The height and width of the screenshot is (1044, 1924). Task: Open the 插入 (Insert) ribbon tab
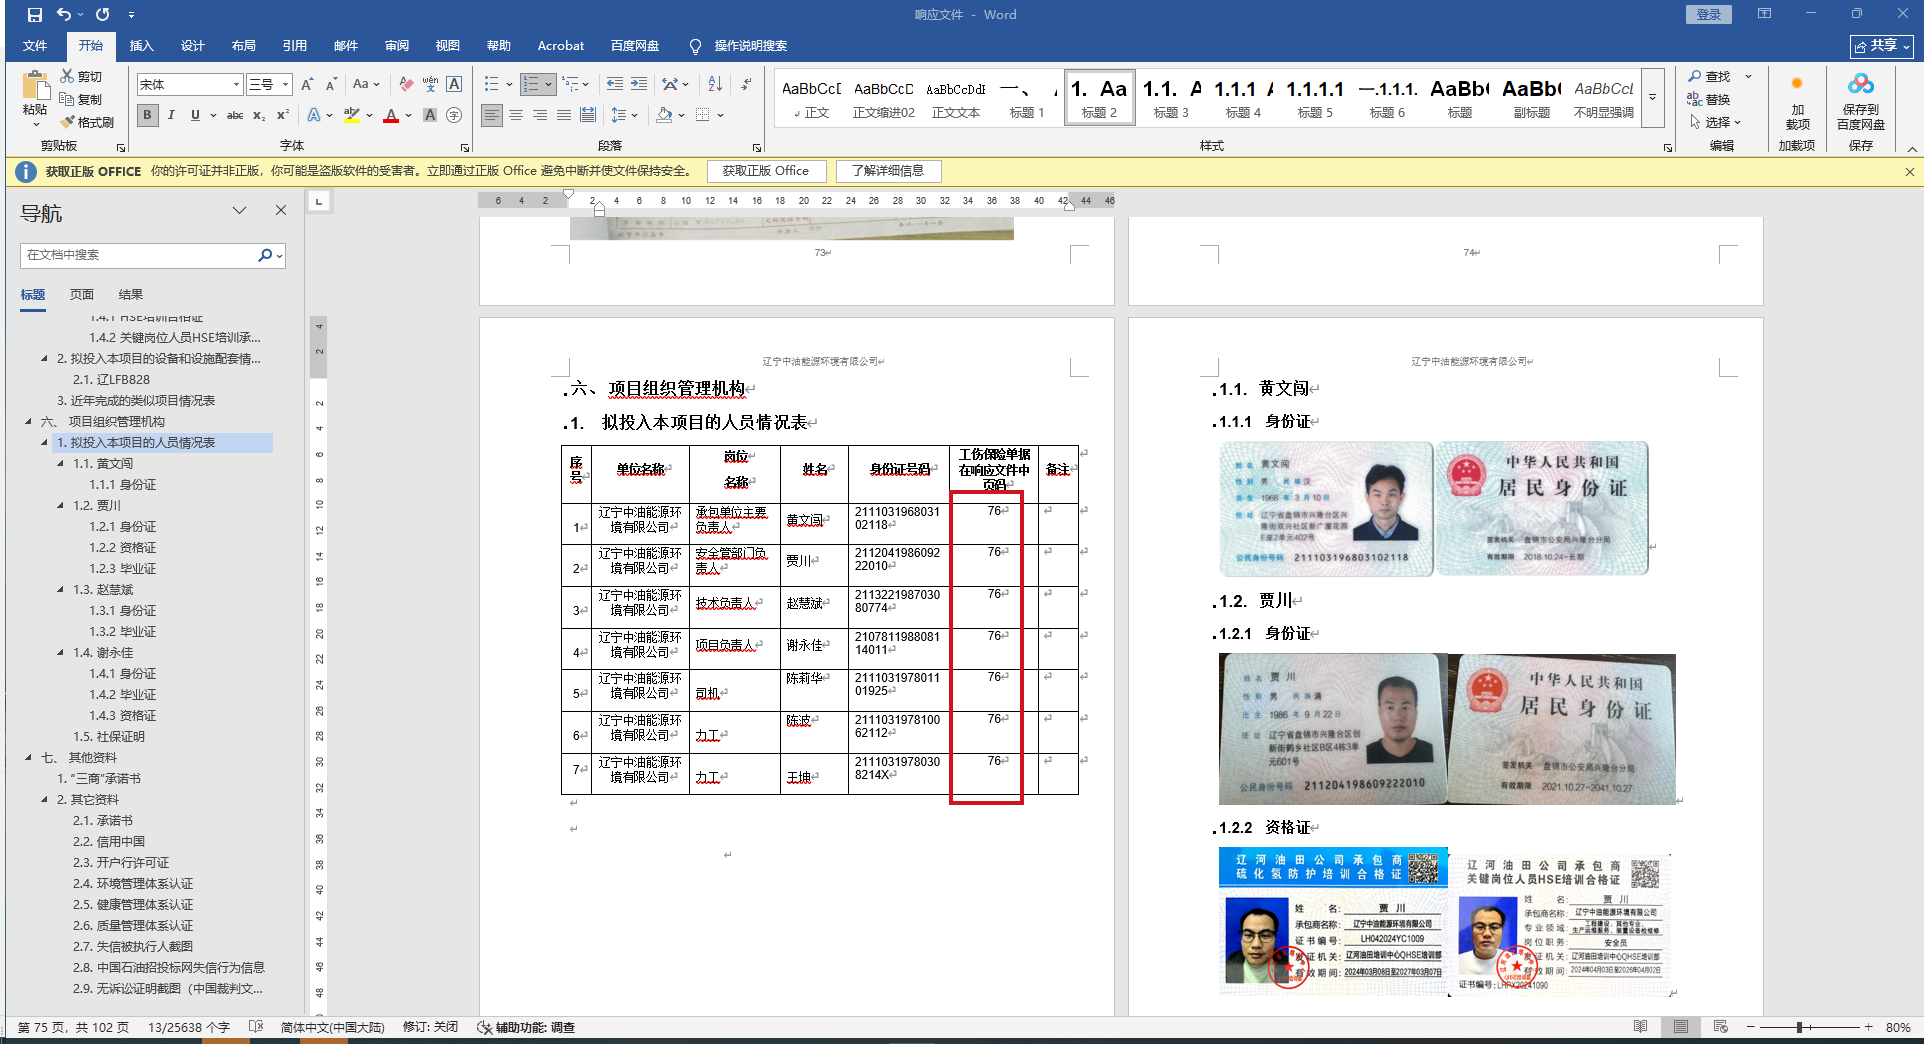141,46
